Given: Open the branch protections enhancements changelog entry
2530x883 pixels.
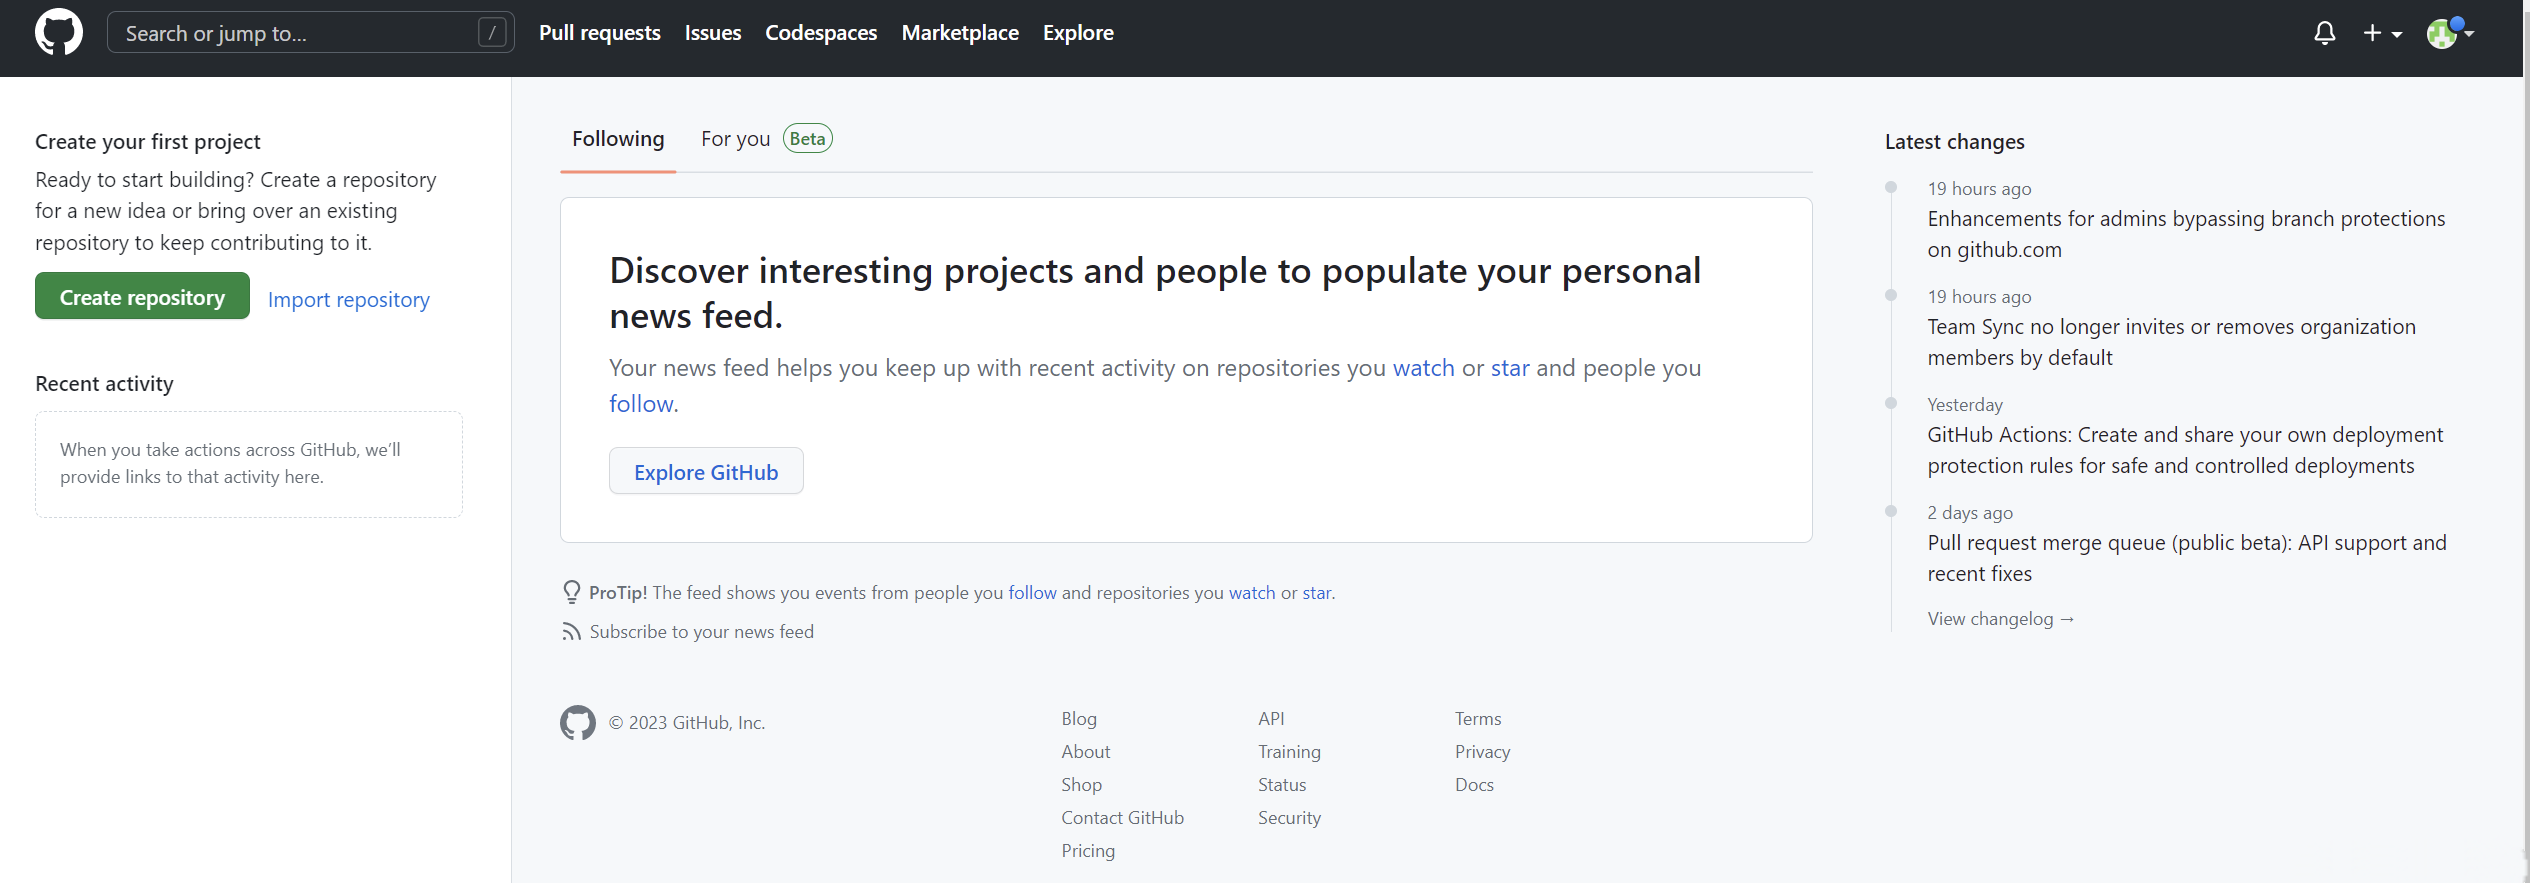Looking at the screenshot, I should pyautogui.click(x=2186, y=234).
